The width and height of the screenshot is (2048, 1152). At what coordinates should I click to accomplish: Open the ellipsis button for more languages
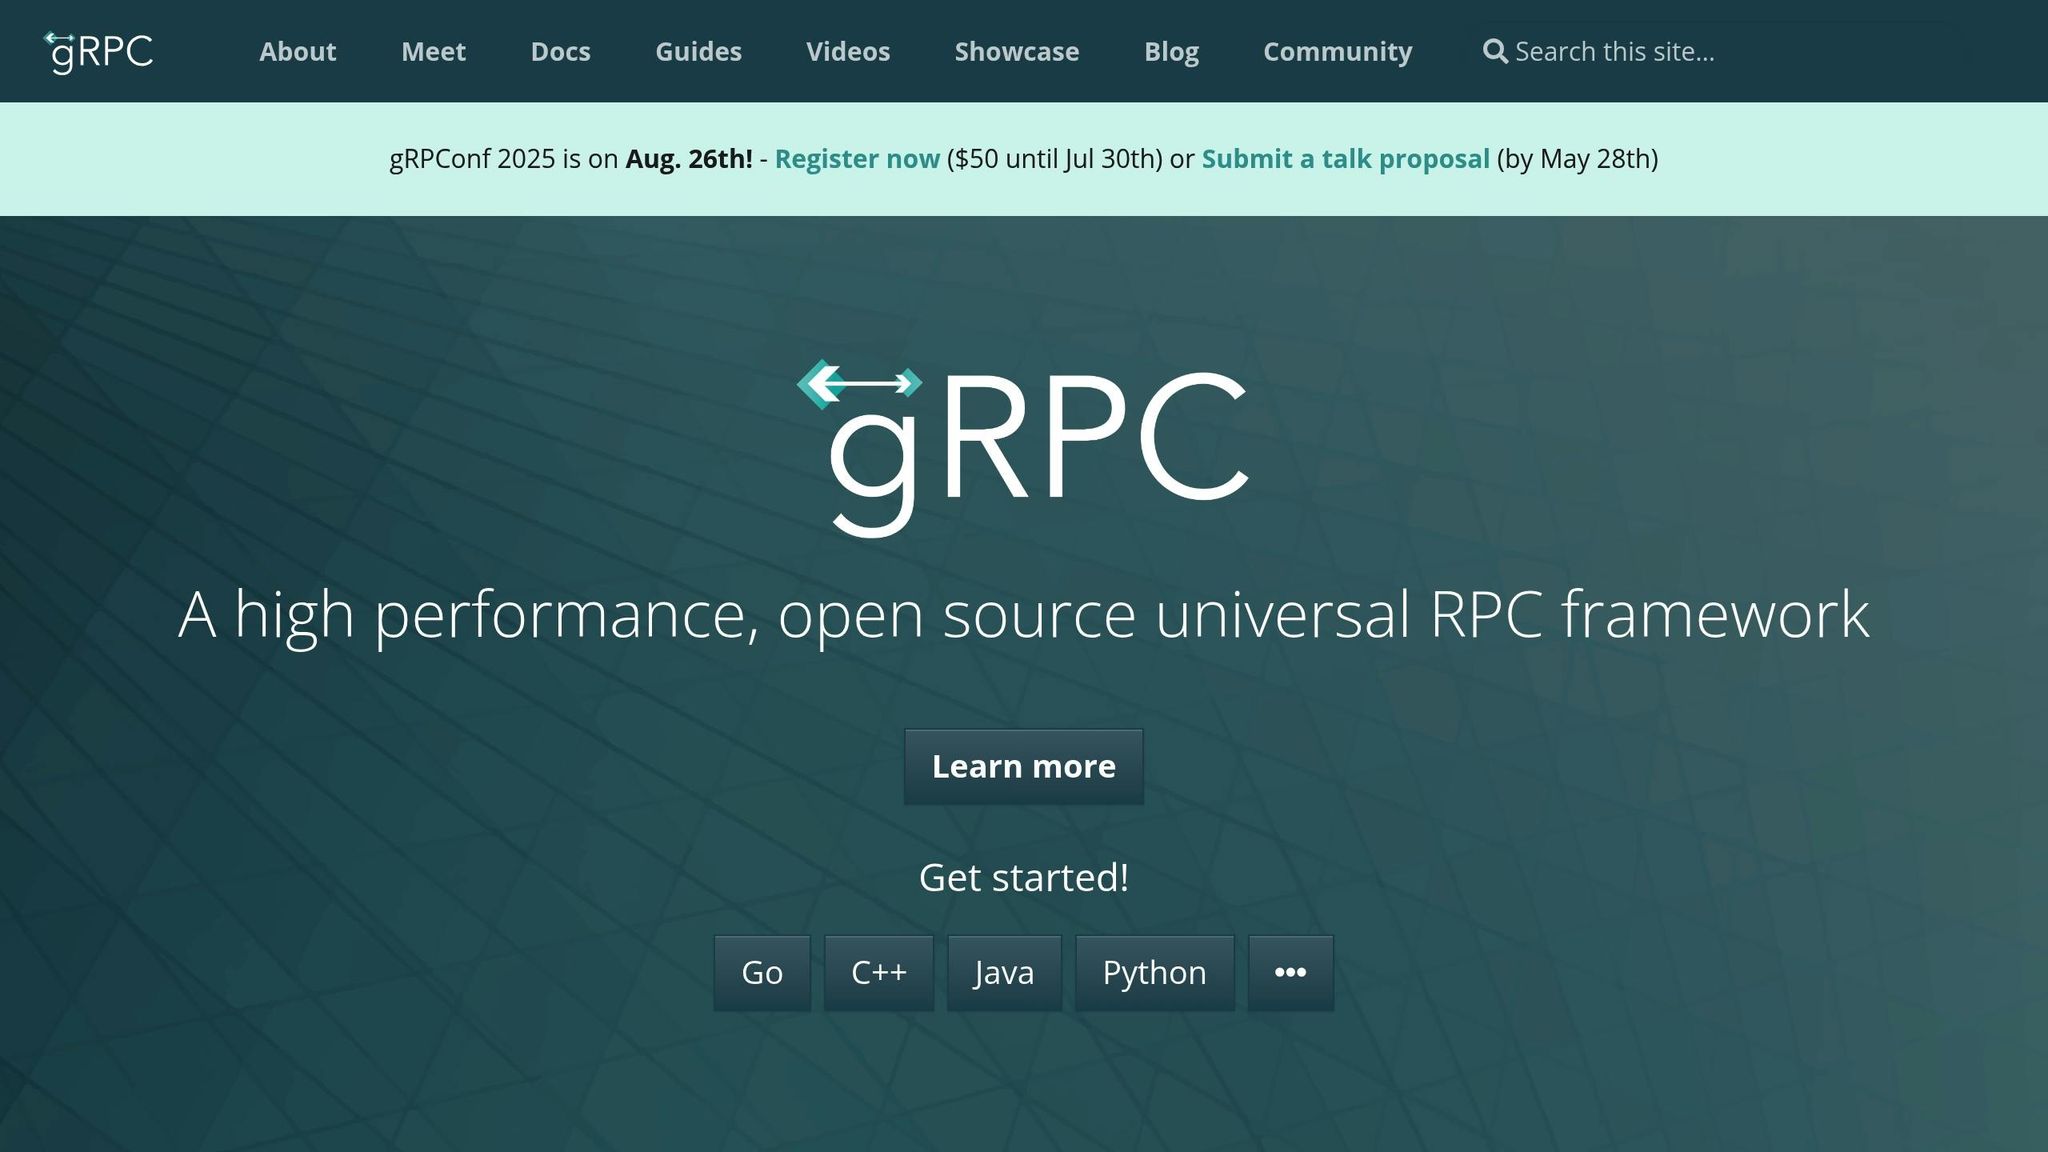tap(1290, 971)
